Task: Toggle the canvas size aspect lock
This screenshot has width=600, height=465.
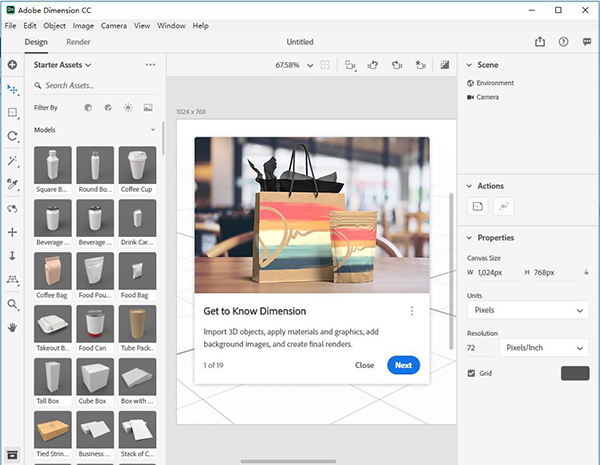Action: coord(586,273)
